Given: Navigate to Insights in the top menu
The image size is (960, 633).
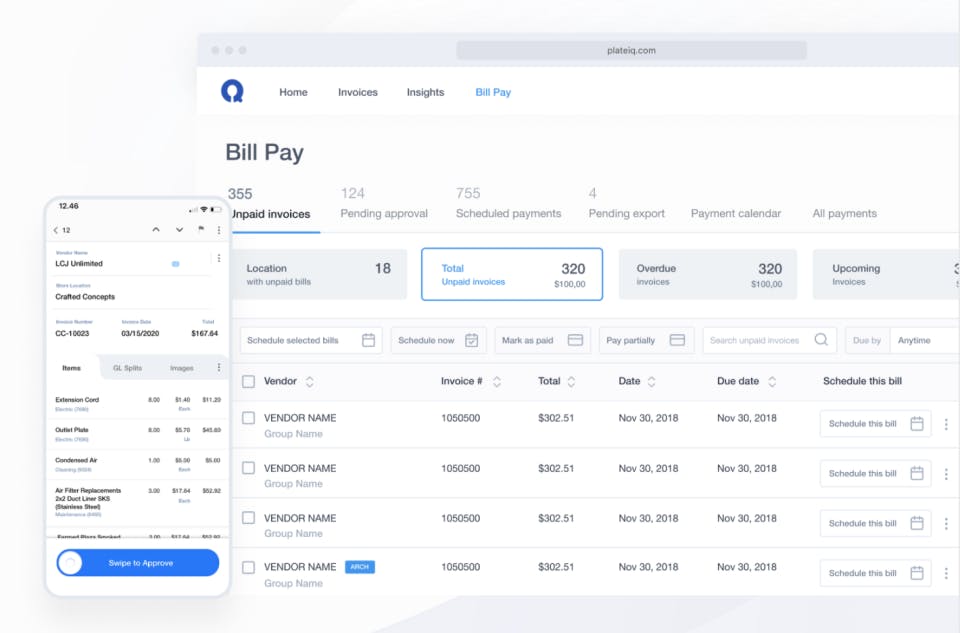Looking at the screenshot, I should 425,91.
